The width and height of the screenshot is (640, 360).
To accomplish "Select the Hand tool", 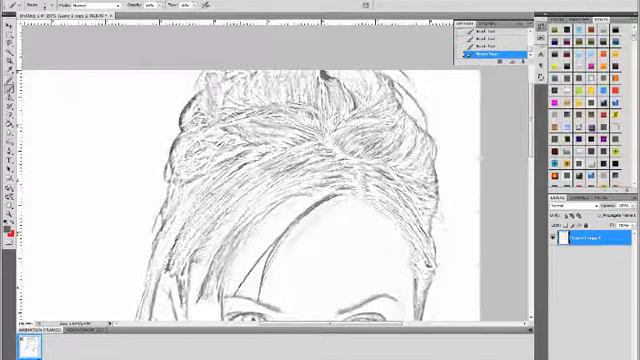I will click(x=9, y=206).
